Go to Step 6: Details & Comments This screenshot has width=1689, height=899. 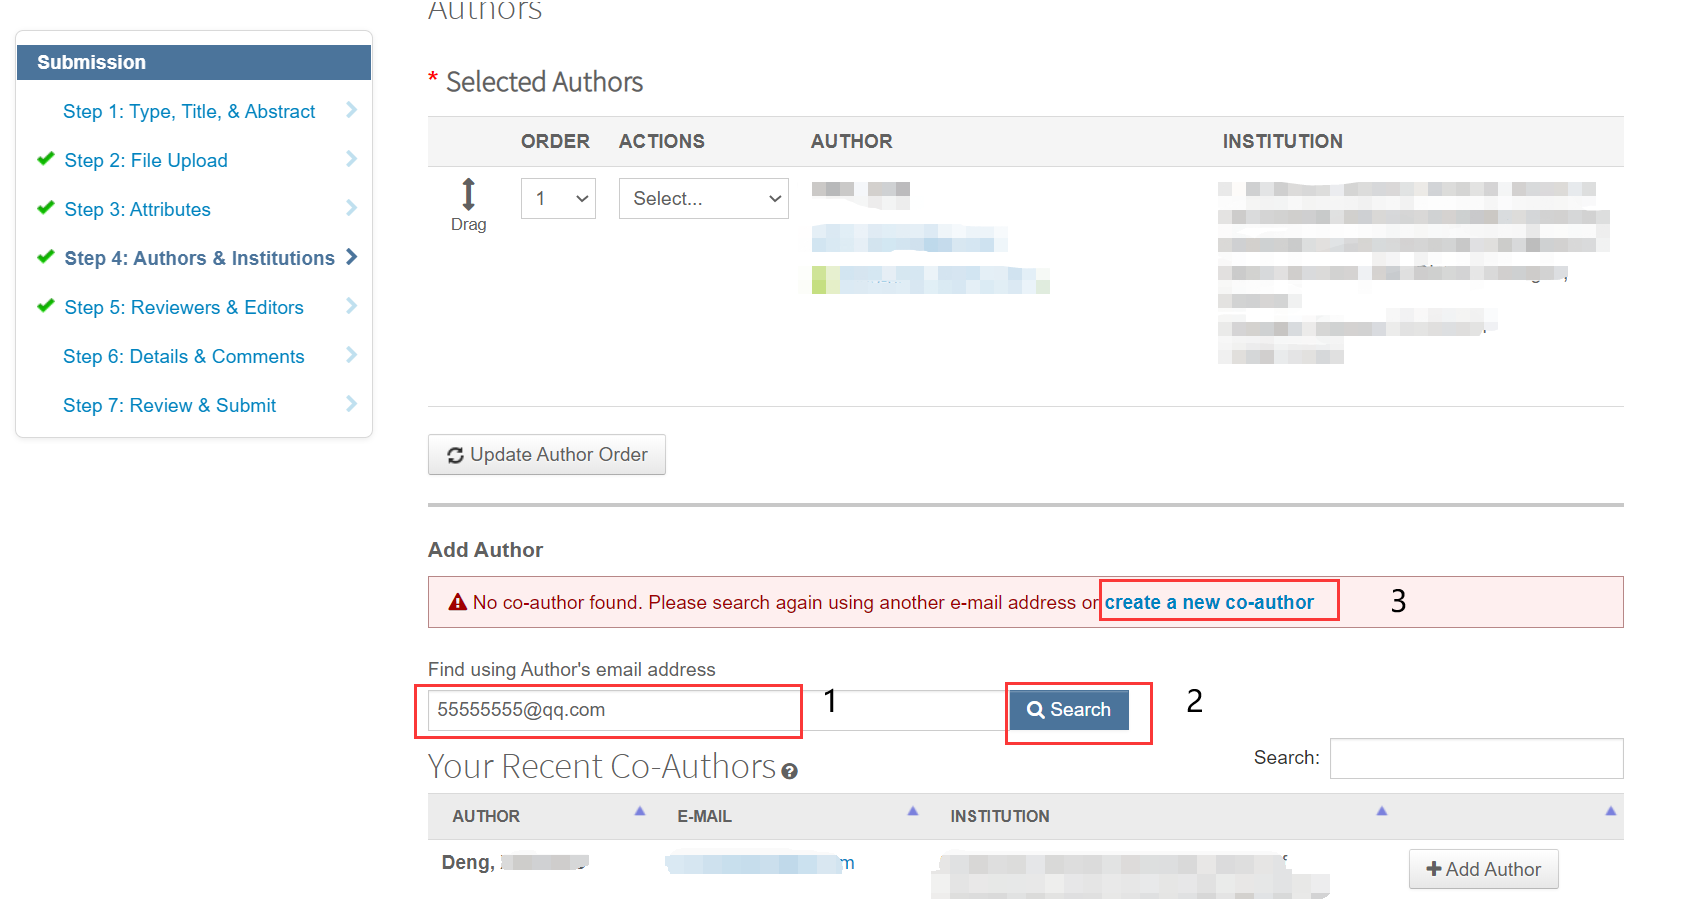(x=184, y=356)
